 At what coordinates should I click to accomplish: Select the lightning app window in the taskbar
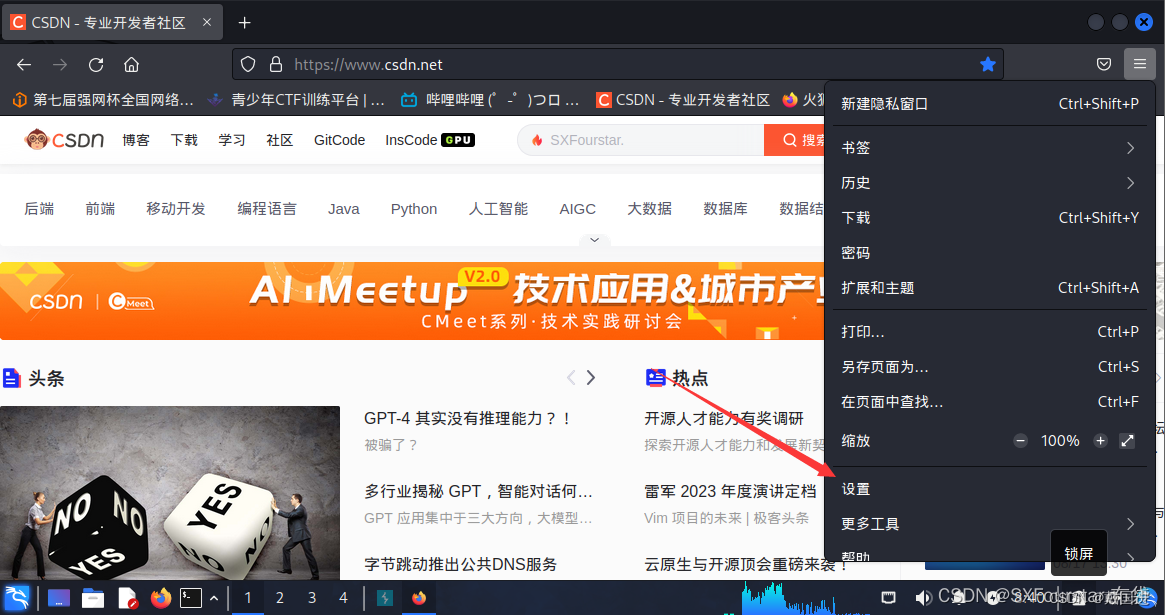385,598
